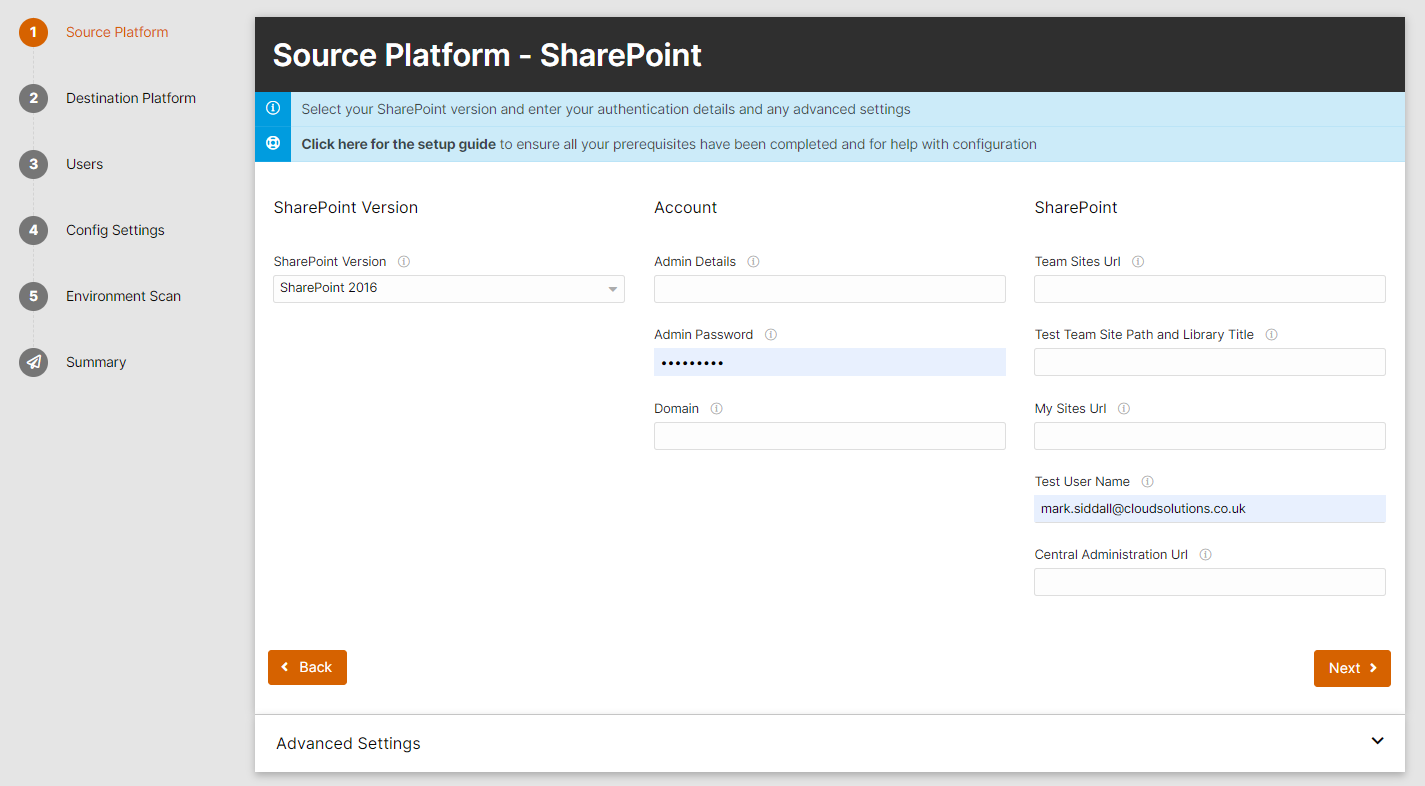Click Test Team Site Path and Library Title field
The width and height of the screenshot is (1425, 786).
pos(1210,362)
